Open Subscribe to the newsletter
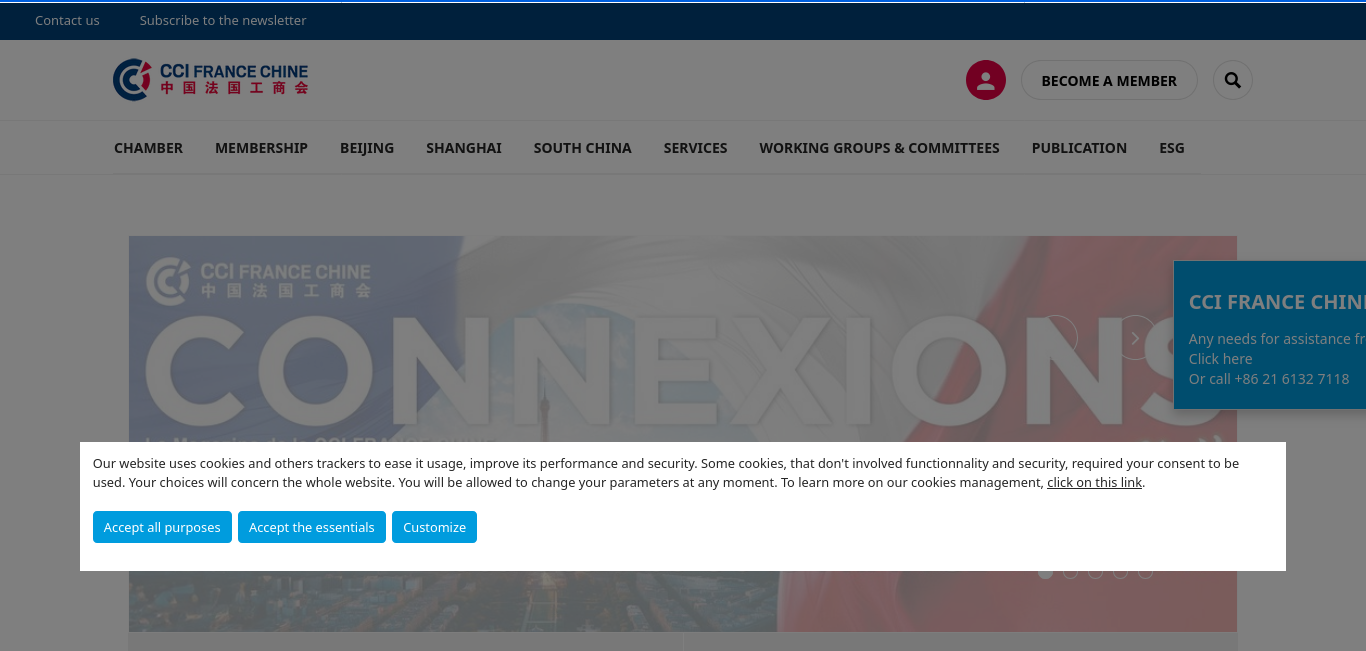Screen dimensions: 1366x651 (x=223, y=20)
